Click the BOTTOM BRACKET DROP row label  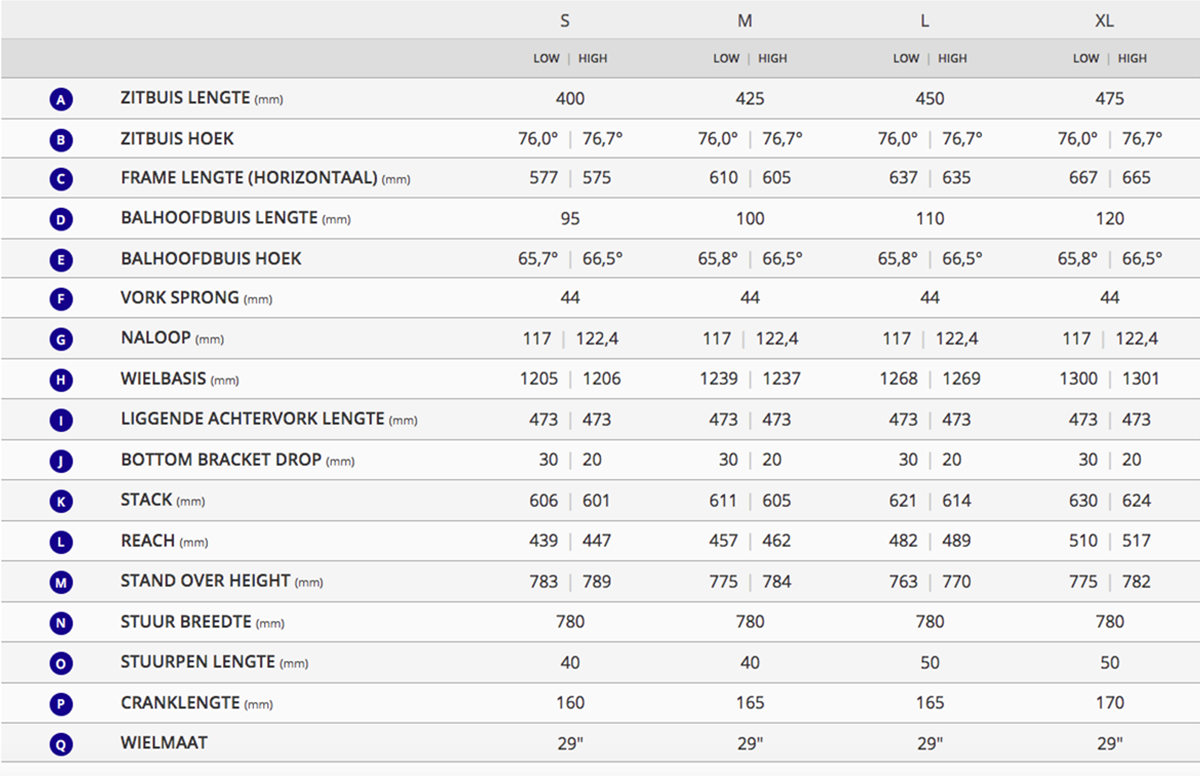(221, 460)
